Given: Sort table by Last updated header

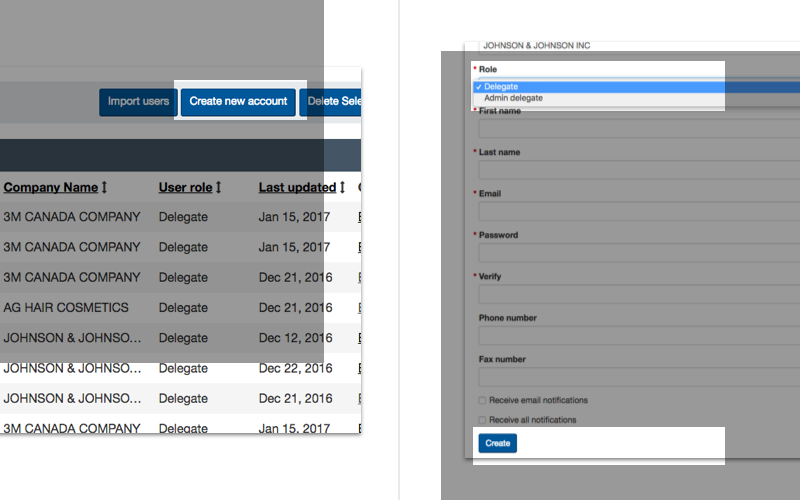Looking at the screenshot, I should click(x=297, y=188).
